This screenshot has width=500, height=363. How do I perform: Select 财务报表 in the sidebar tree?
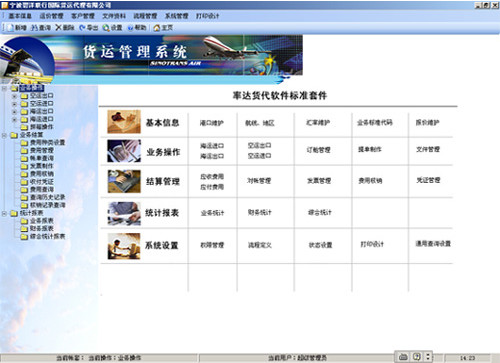42,229
